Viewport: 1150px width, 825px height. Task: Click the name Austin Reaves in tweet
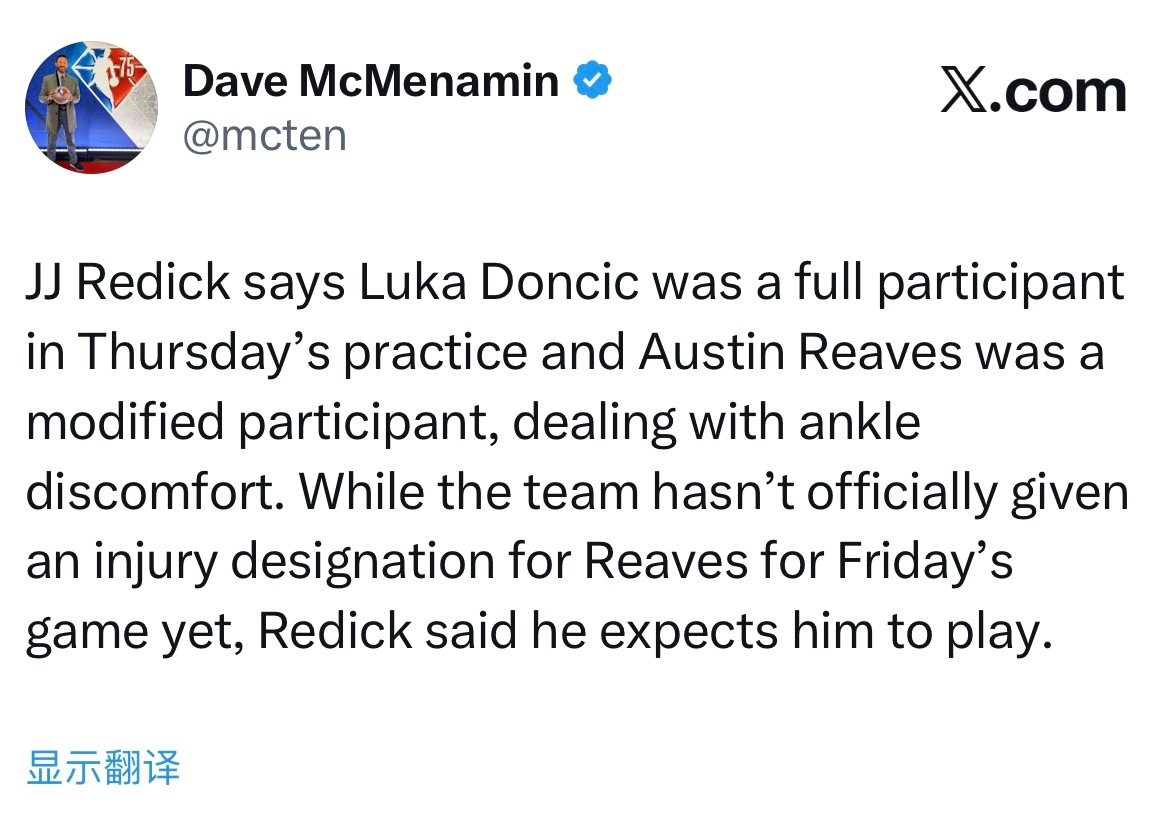tap(800, 352)
